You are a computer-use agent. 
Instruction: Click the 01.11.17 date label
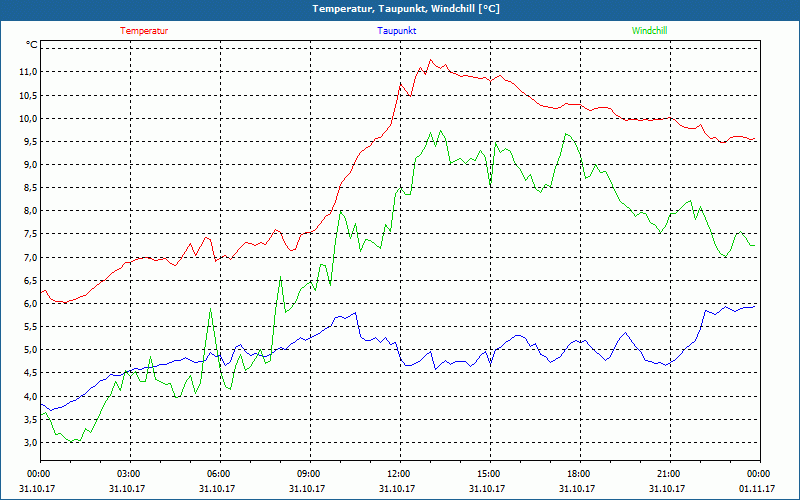click(x=757, y=488)
